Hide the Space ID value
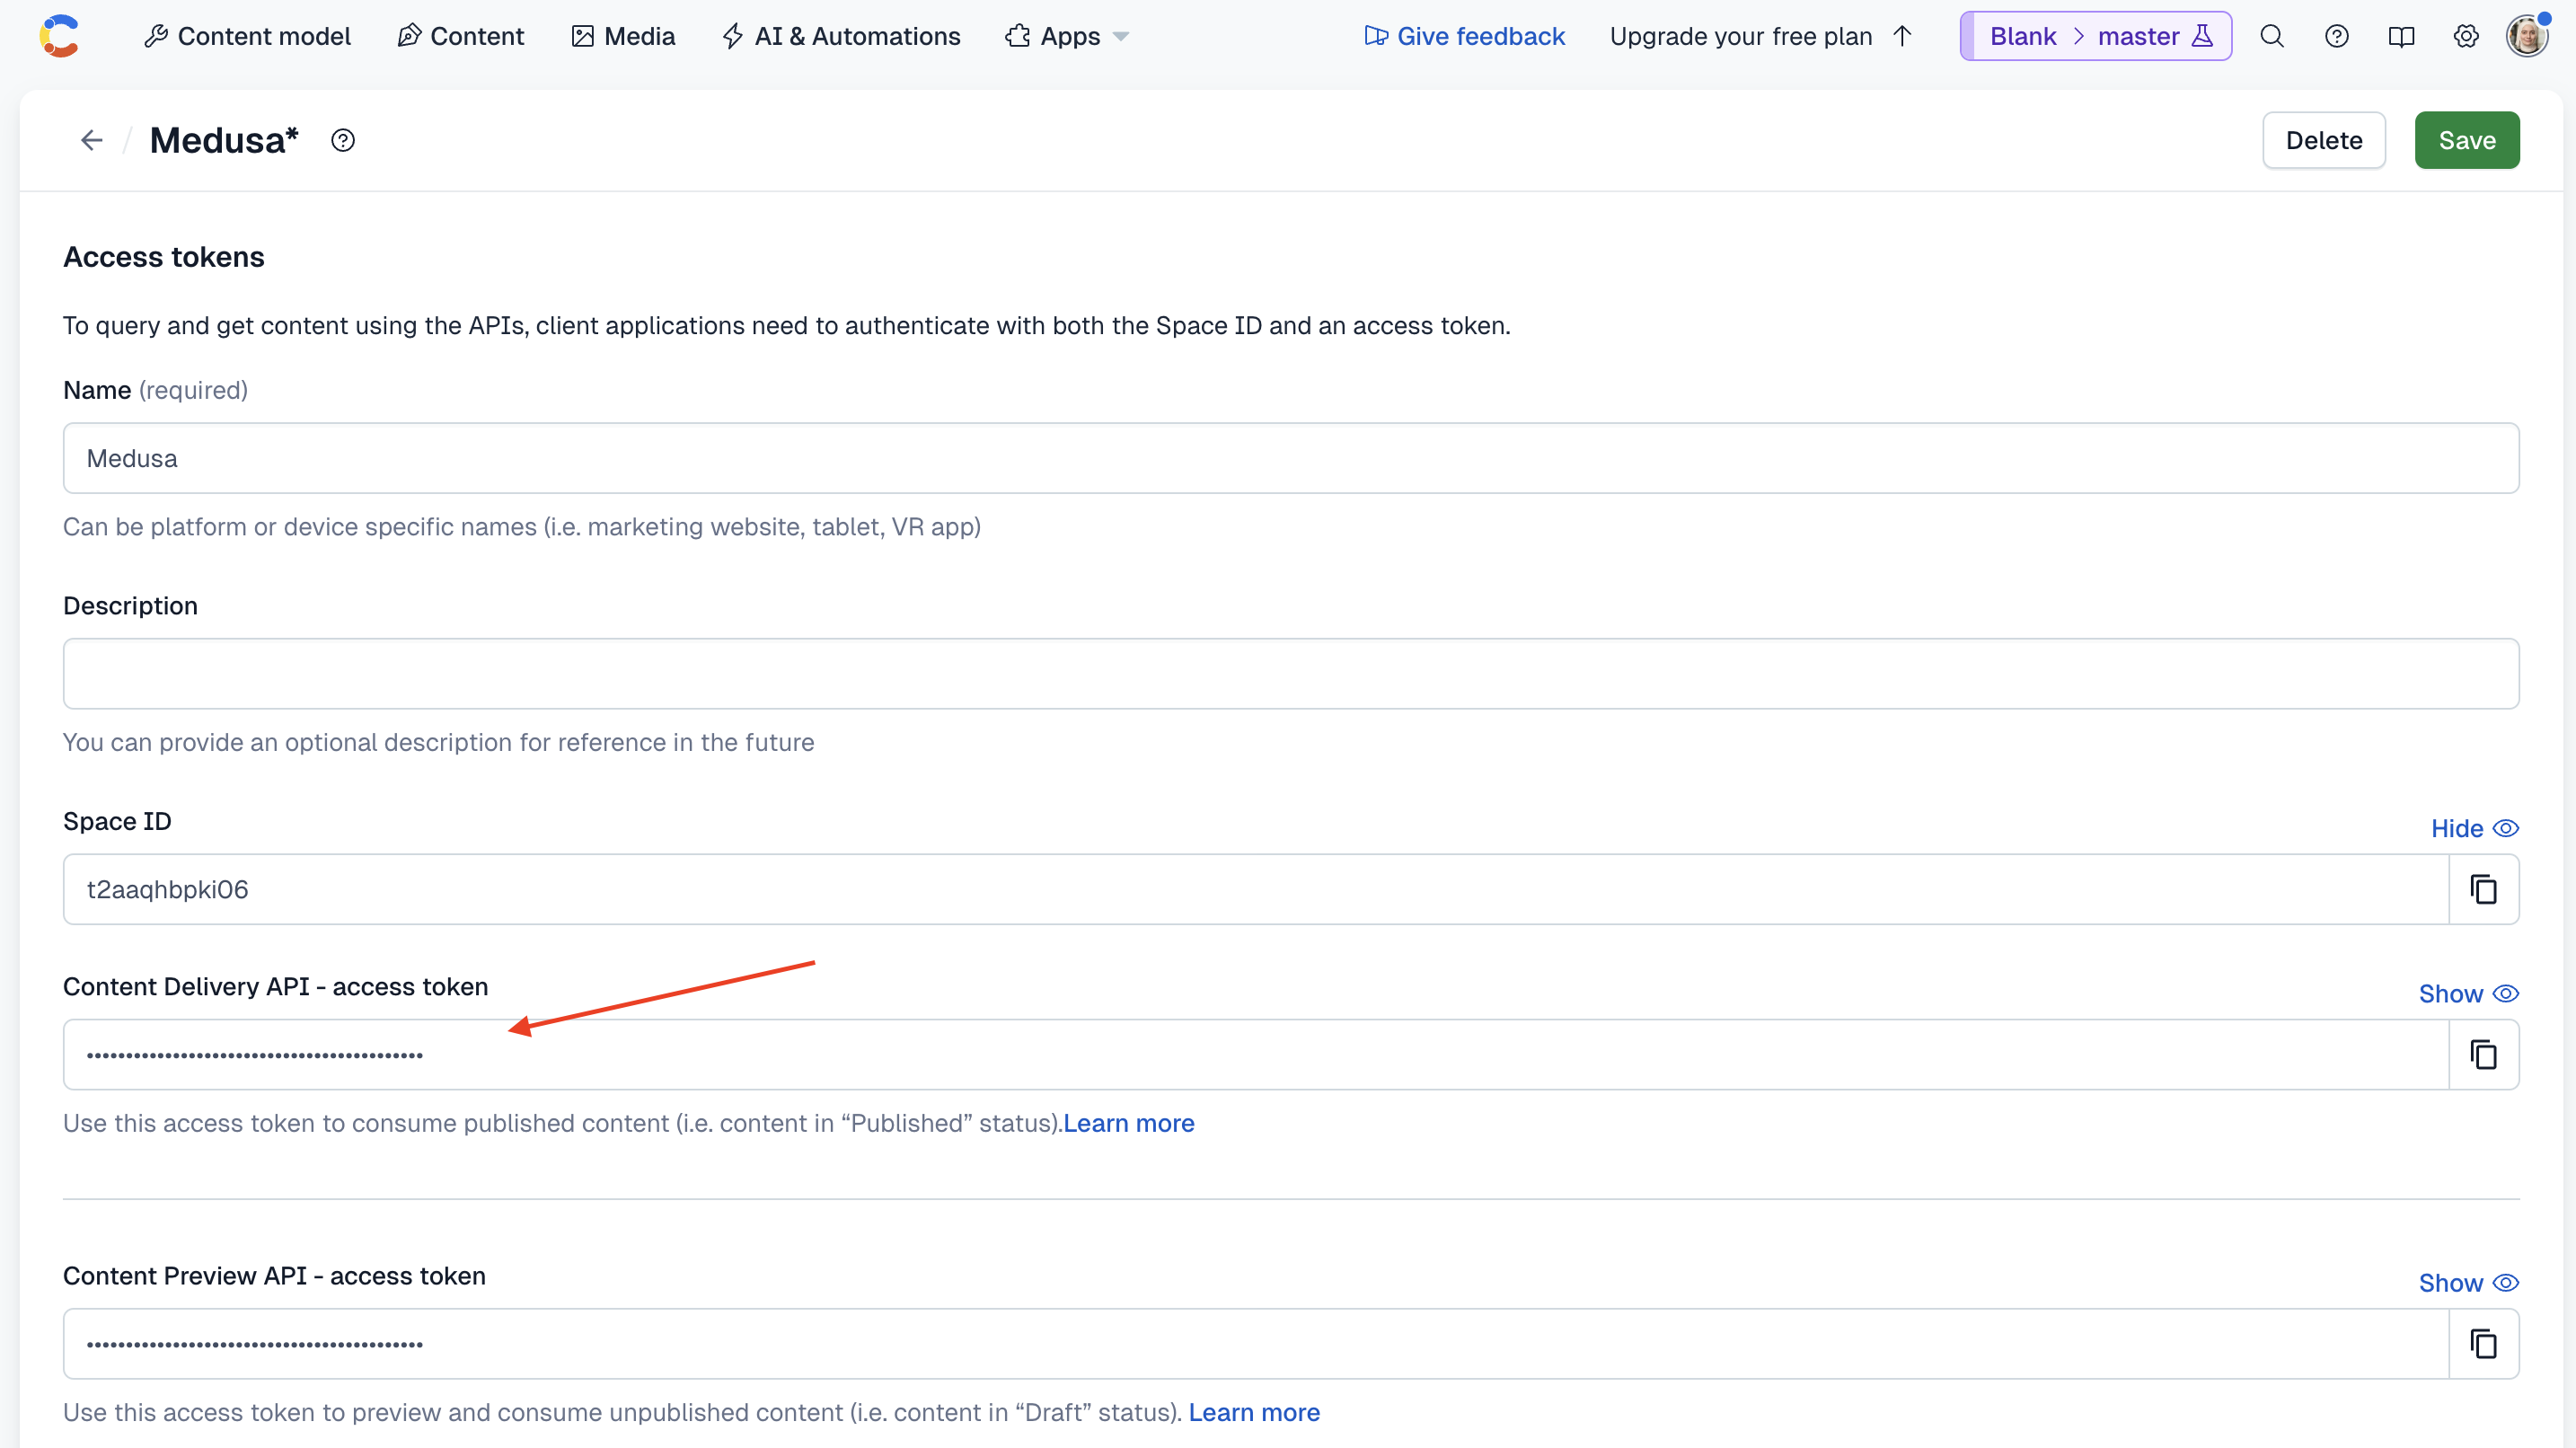 point(2474,828)
